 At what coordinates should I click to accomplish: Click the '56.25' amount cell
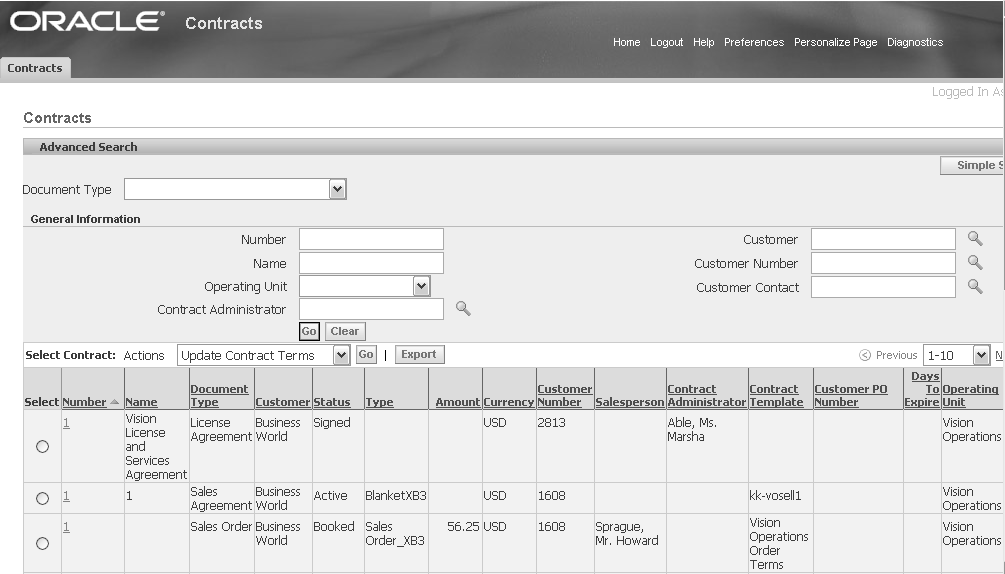(463, 527)
